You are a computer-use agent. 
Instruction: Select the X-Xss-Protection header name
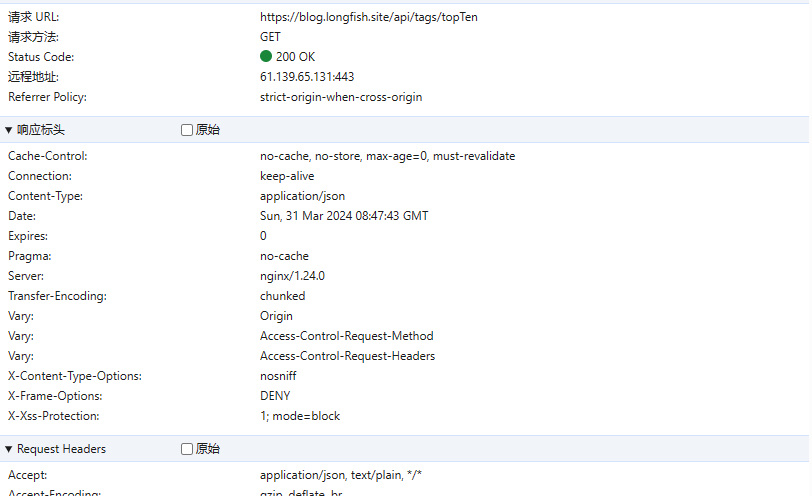[x=54, y=416]
